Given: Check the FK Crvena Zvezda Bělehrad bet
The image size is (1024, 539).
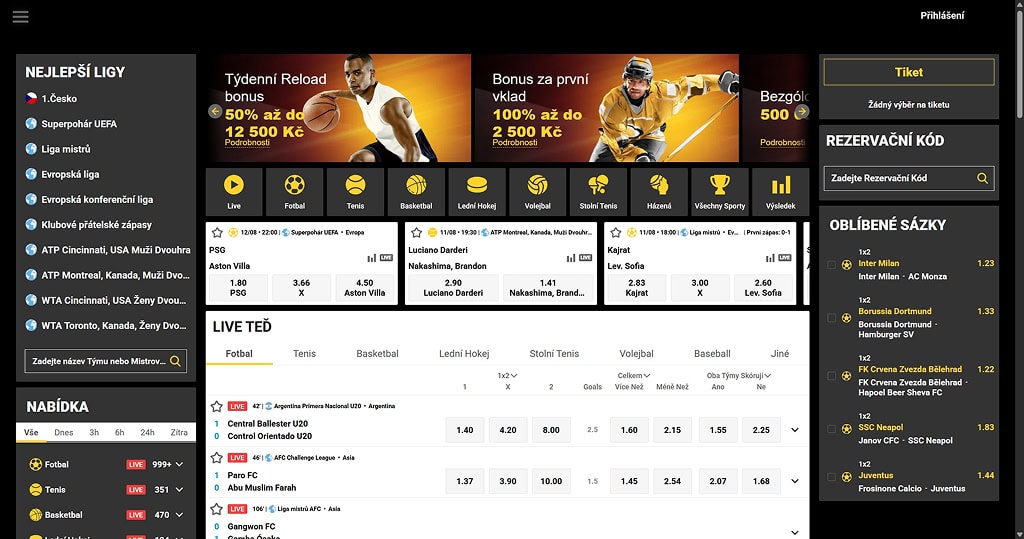Looking at the screenshot, I should [x=831, y=376].
